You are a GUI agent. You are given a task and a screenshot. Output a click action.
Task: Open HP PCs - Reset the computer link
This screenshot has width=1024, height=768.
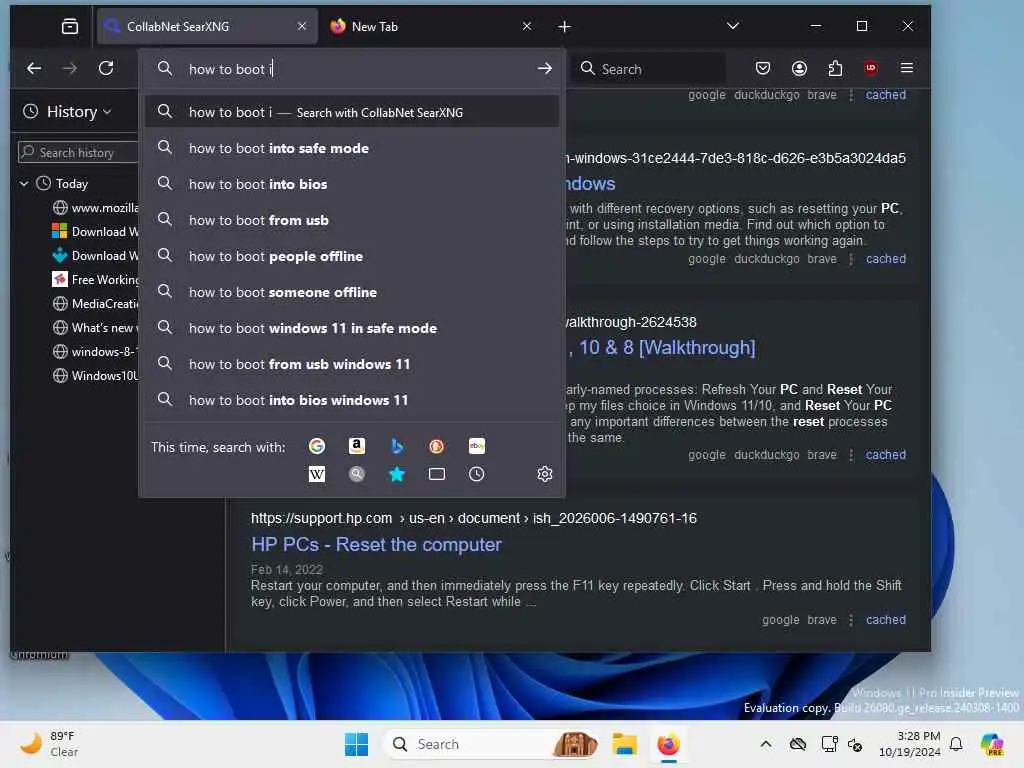pyautogui.click(x=376, y=544)
